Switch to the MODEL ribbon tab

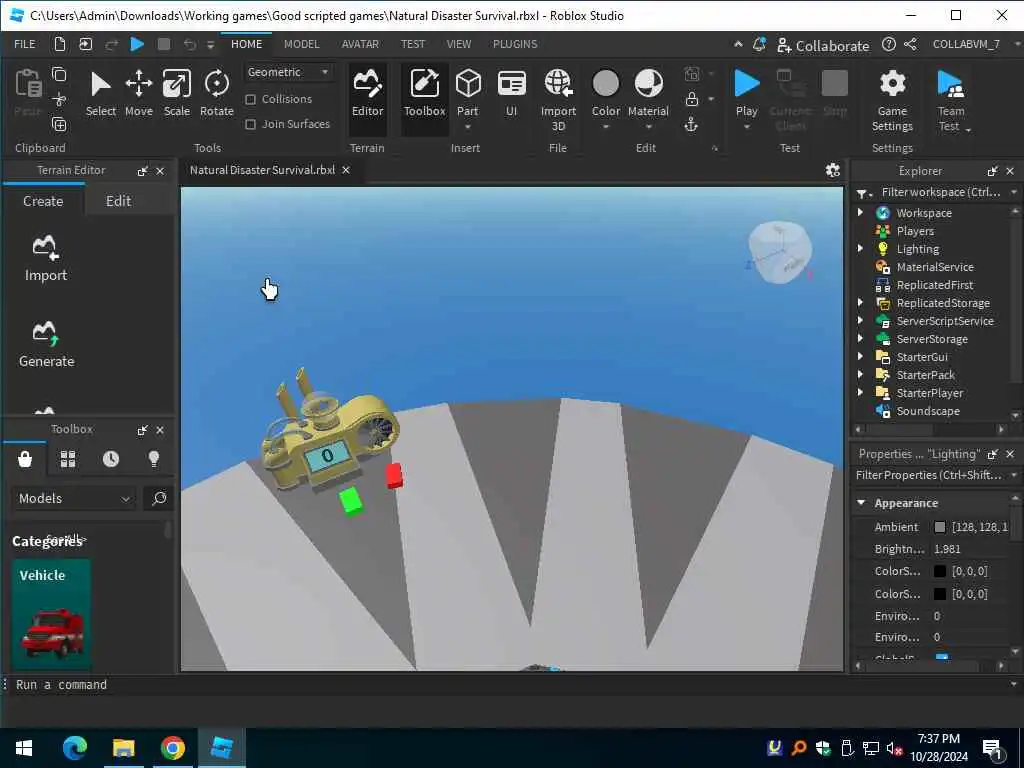pos(302,44)
